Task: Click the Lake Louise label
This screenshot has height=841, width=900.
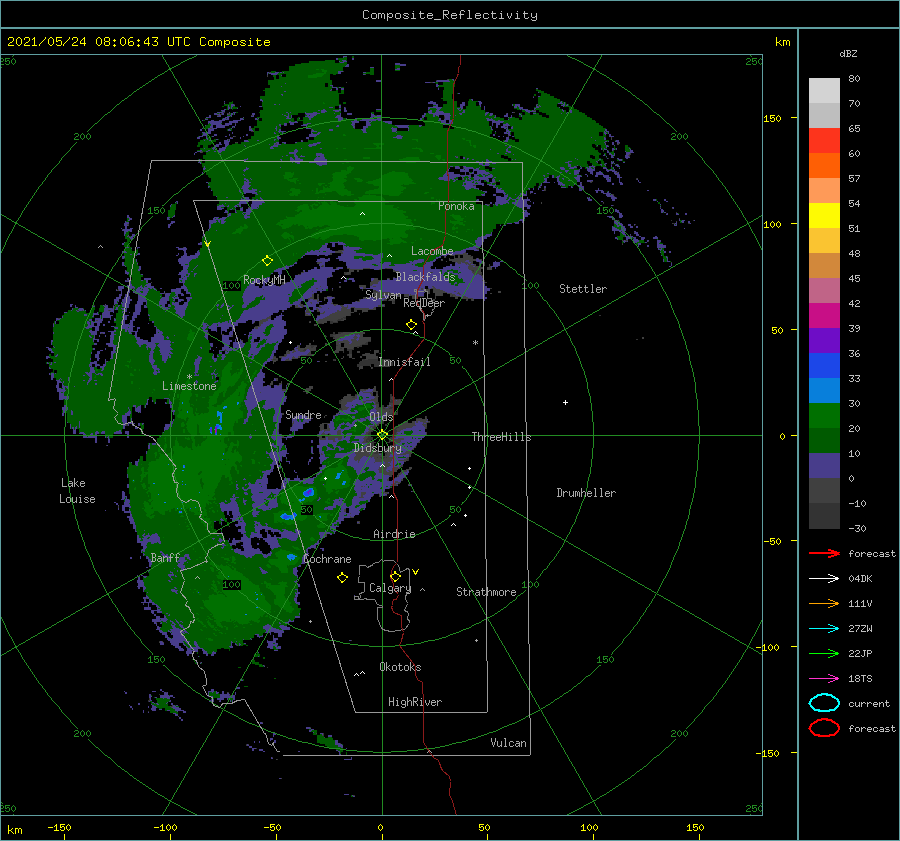Action: [x=77, y=491]
